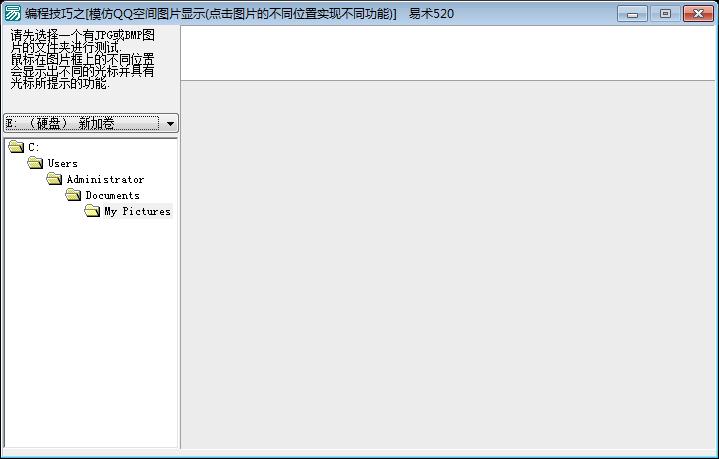The height and width of the screenshot is (459, 719).
Task: Click the C: drive folder icon
Action: 16,147
